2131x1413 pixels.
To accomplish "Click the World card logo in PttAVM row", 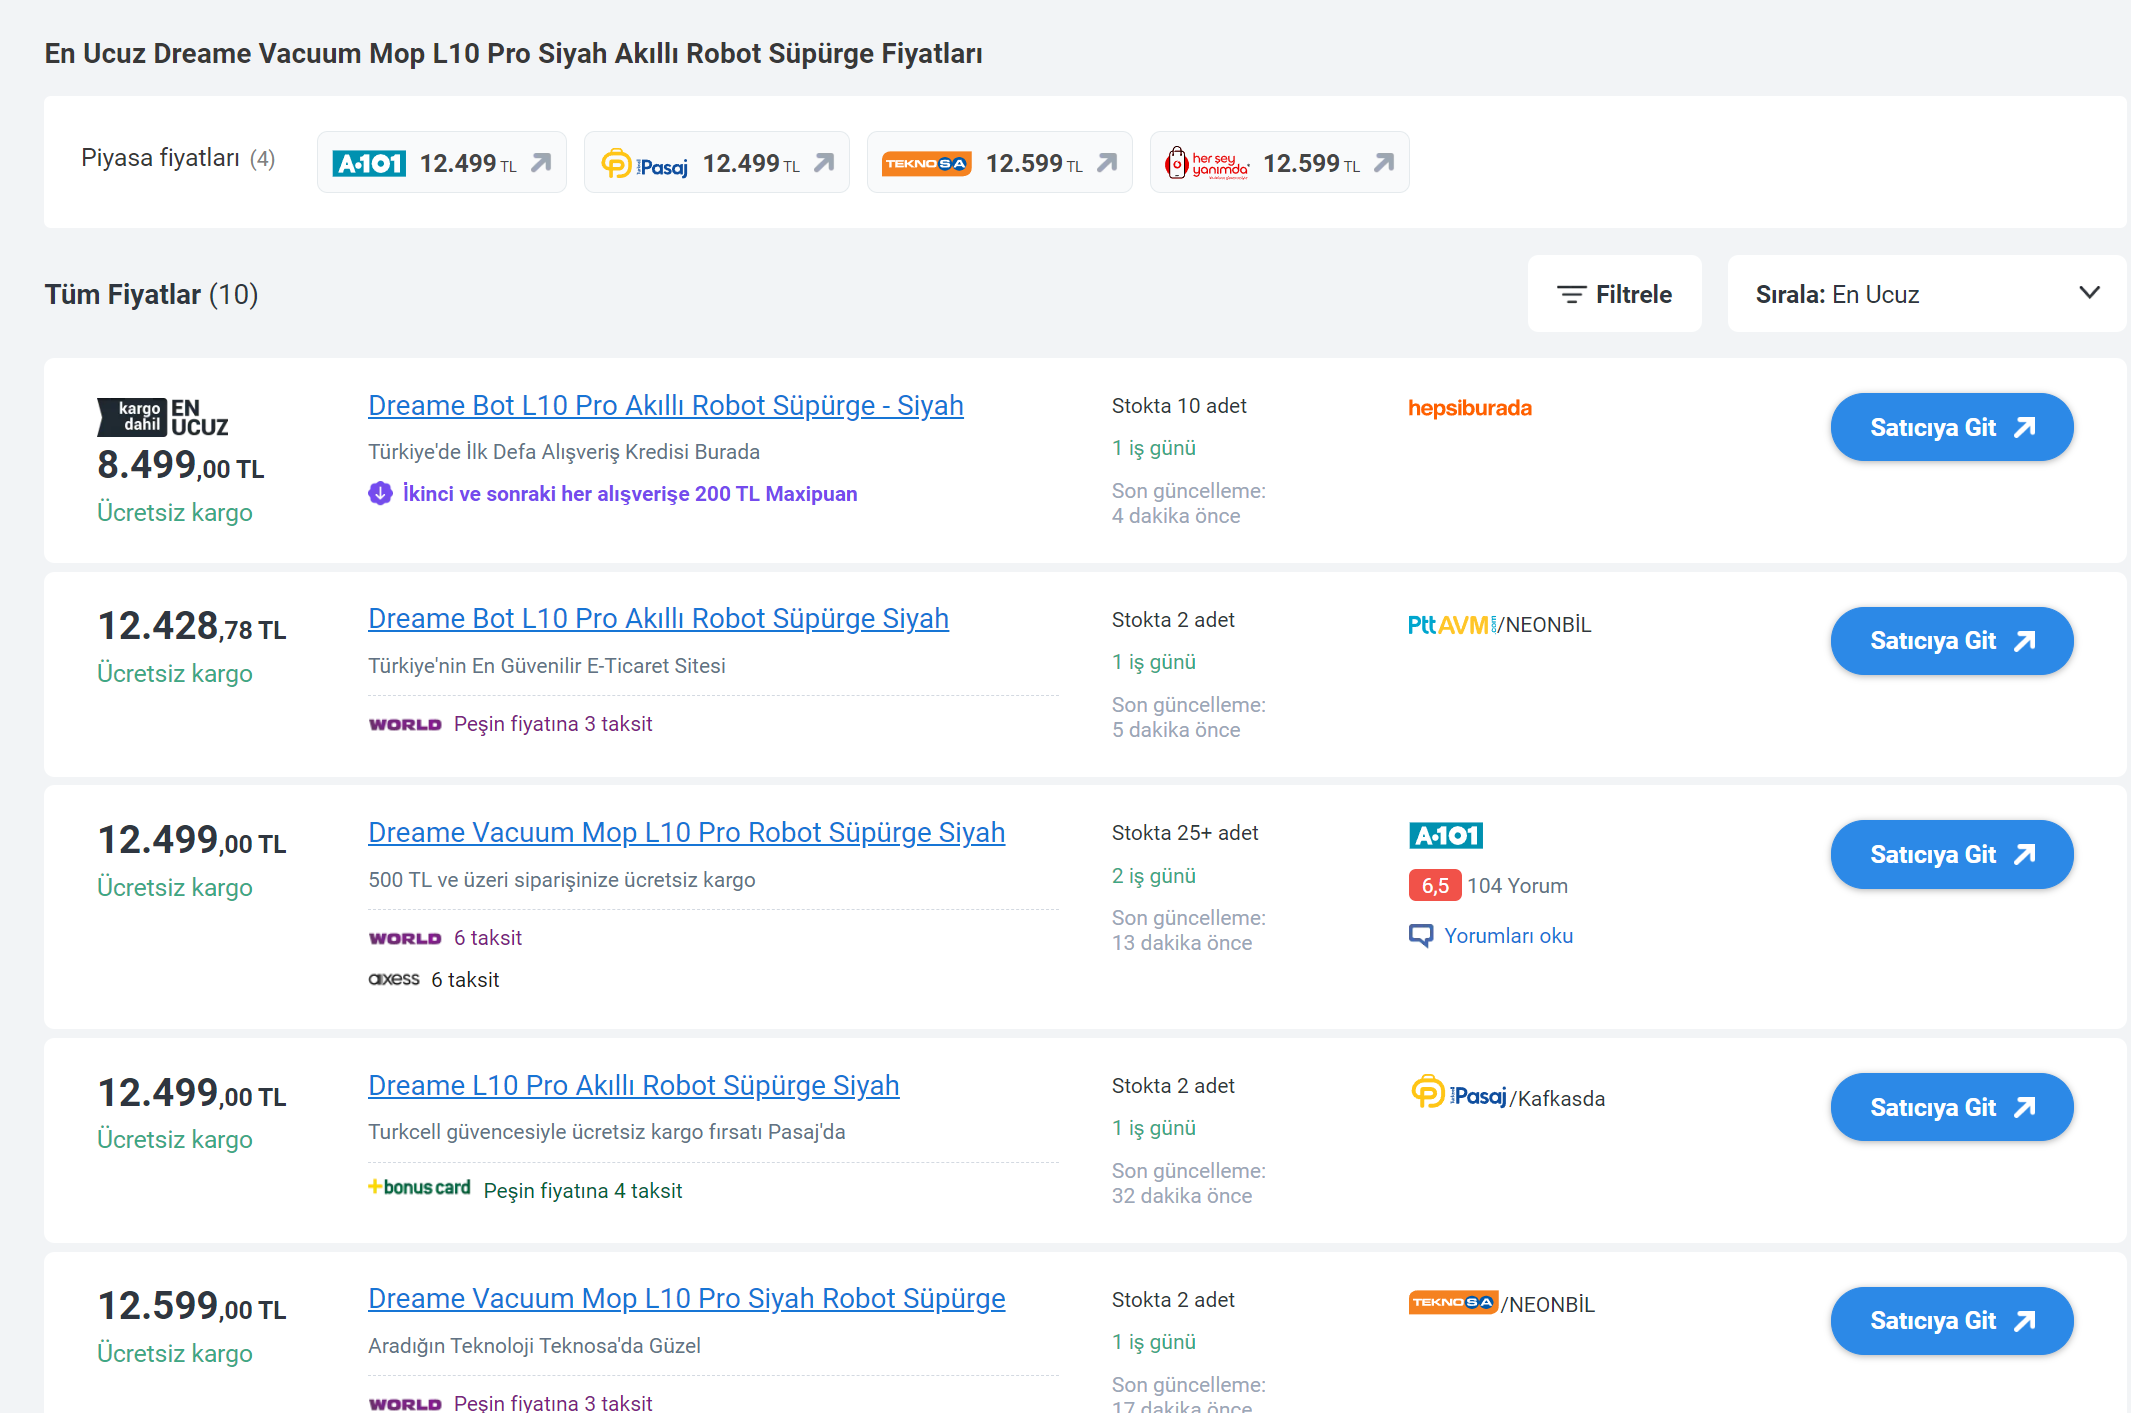I will (405, 724).
